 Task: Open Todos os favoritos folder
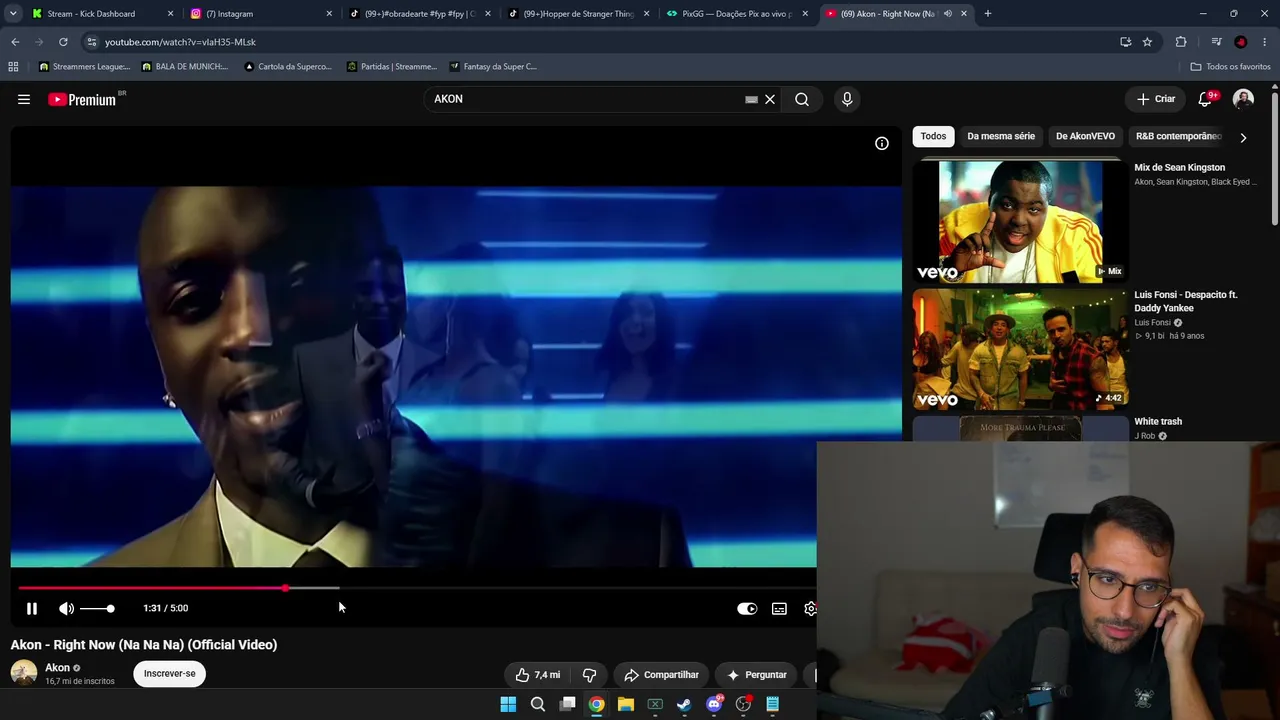[x=1230, y=67]
